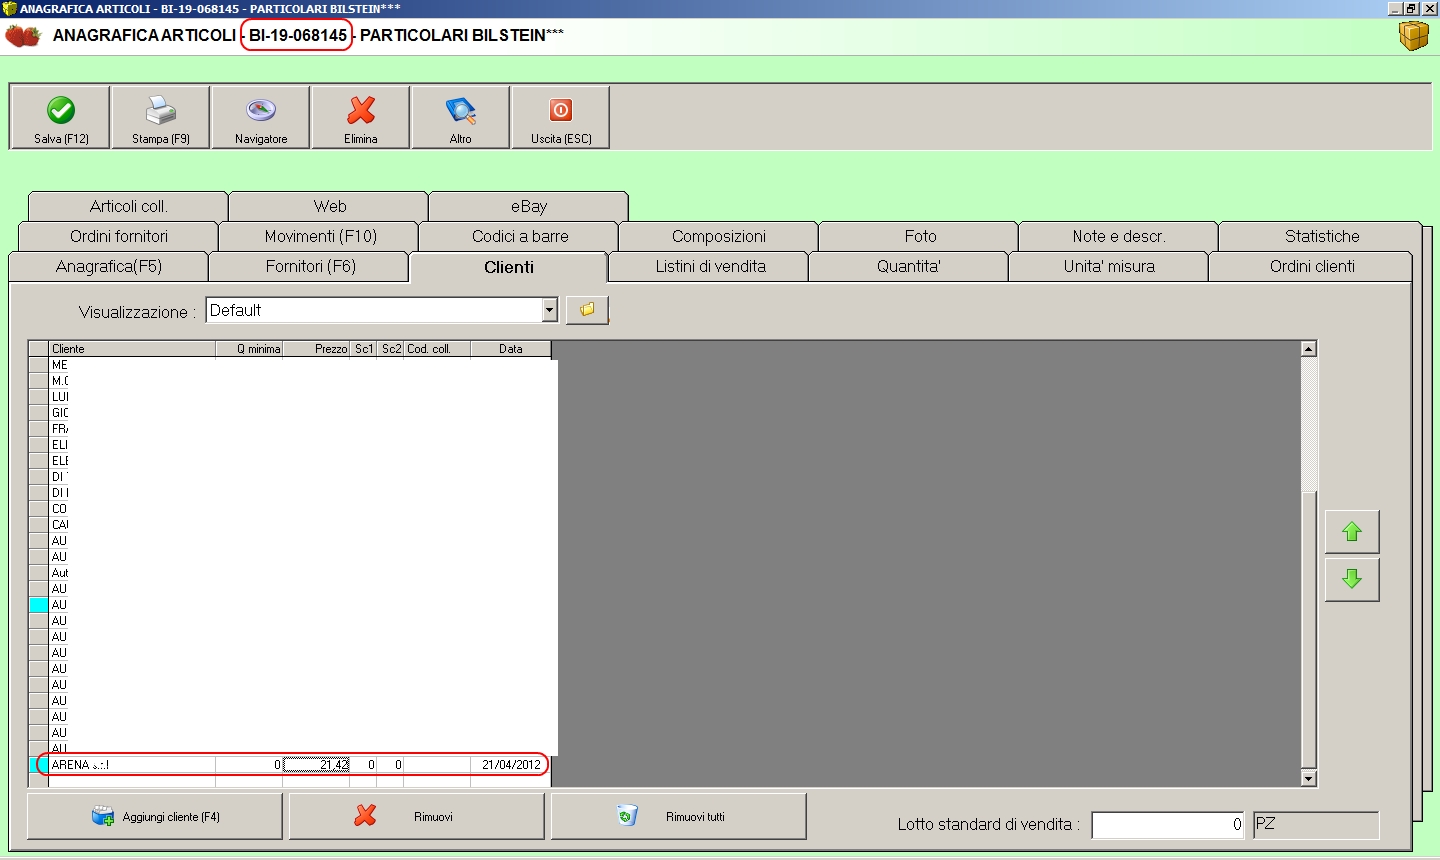
Task: Show the Foto tab
Action: click(x=920, y=236)
